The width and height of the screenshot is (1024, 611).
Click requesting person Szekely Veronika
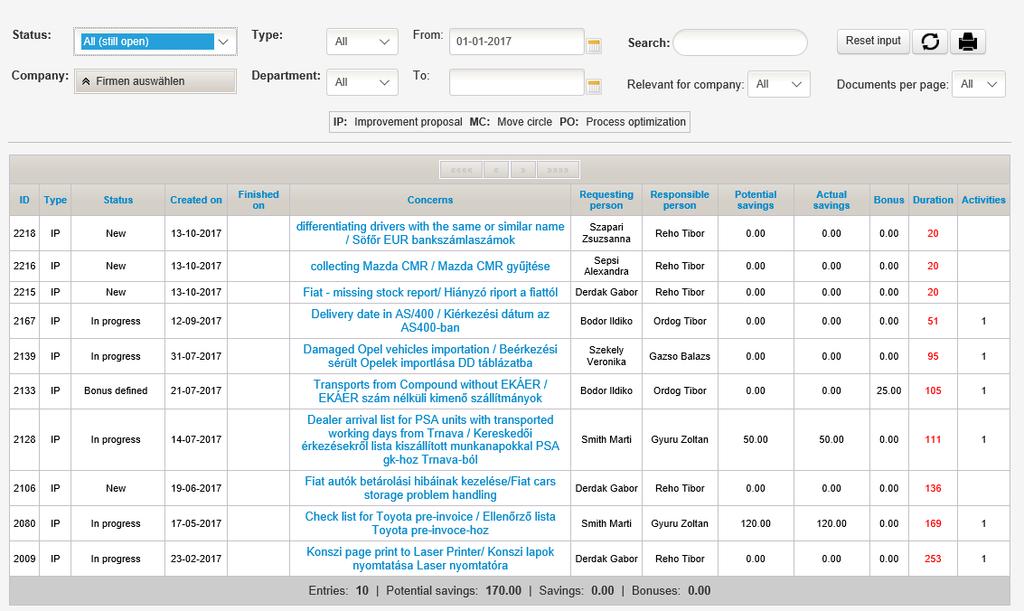click(x=606, y=356)
